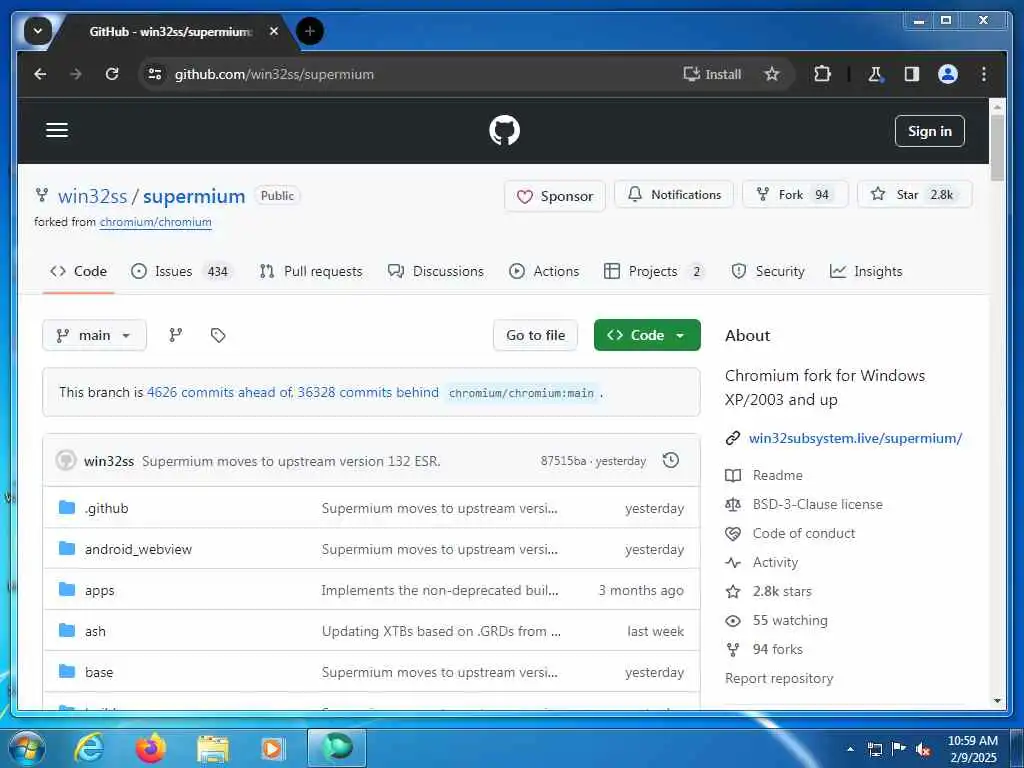Open the apps folder
1024x768 pixels.
click(x=99, y=590)
